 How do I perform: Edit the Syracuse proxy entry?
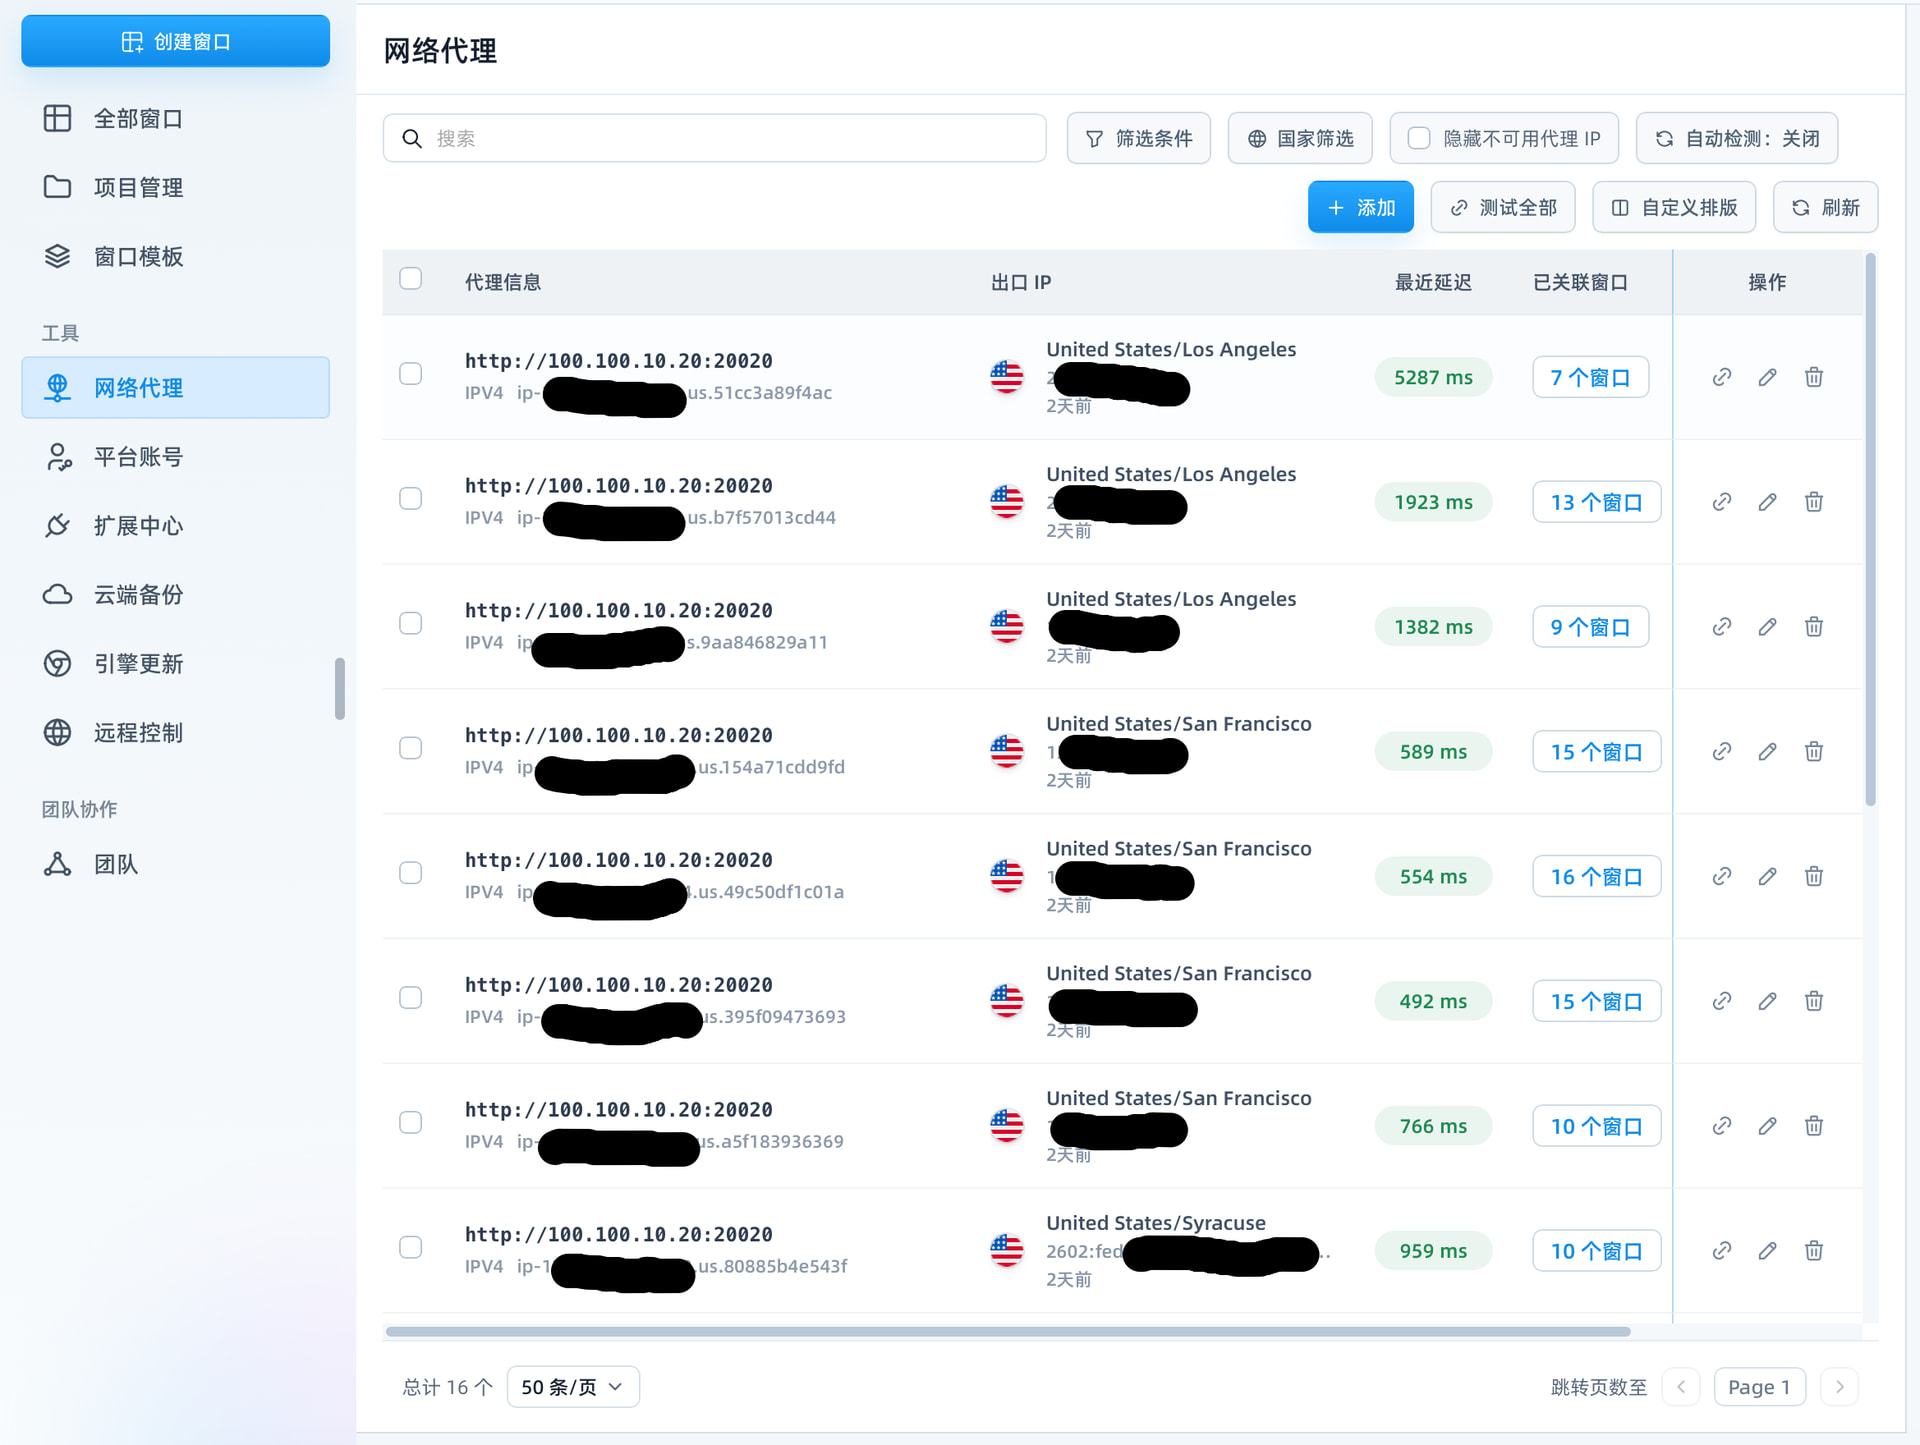[1767, 1251]
